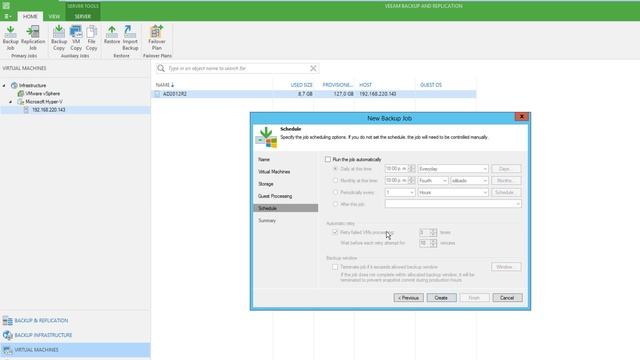Sort by the Guest OS column header
This screenshot has height=360, width=640.
431,85
